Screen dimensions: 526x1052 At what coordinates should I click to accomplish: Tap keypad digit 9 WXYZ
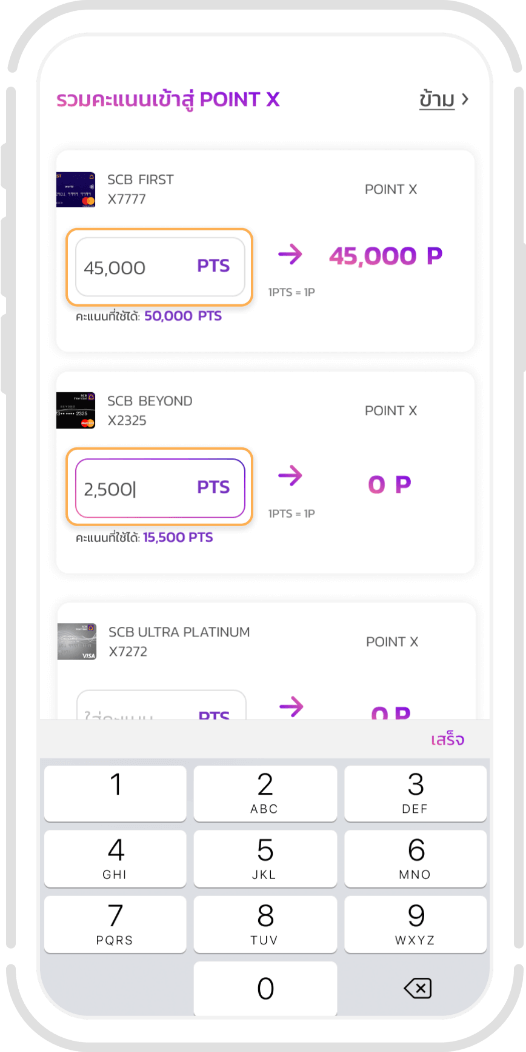tap(415, 924)
